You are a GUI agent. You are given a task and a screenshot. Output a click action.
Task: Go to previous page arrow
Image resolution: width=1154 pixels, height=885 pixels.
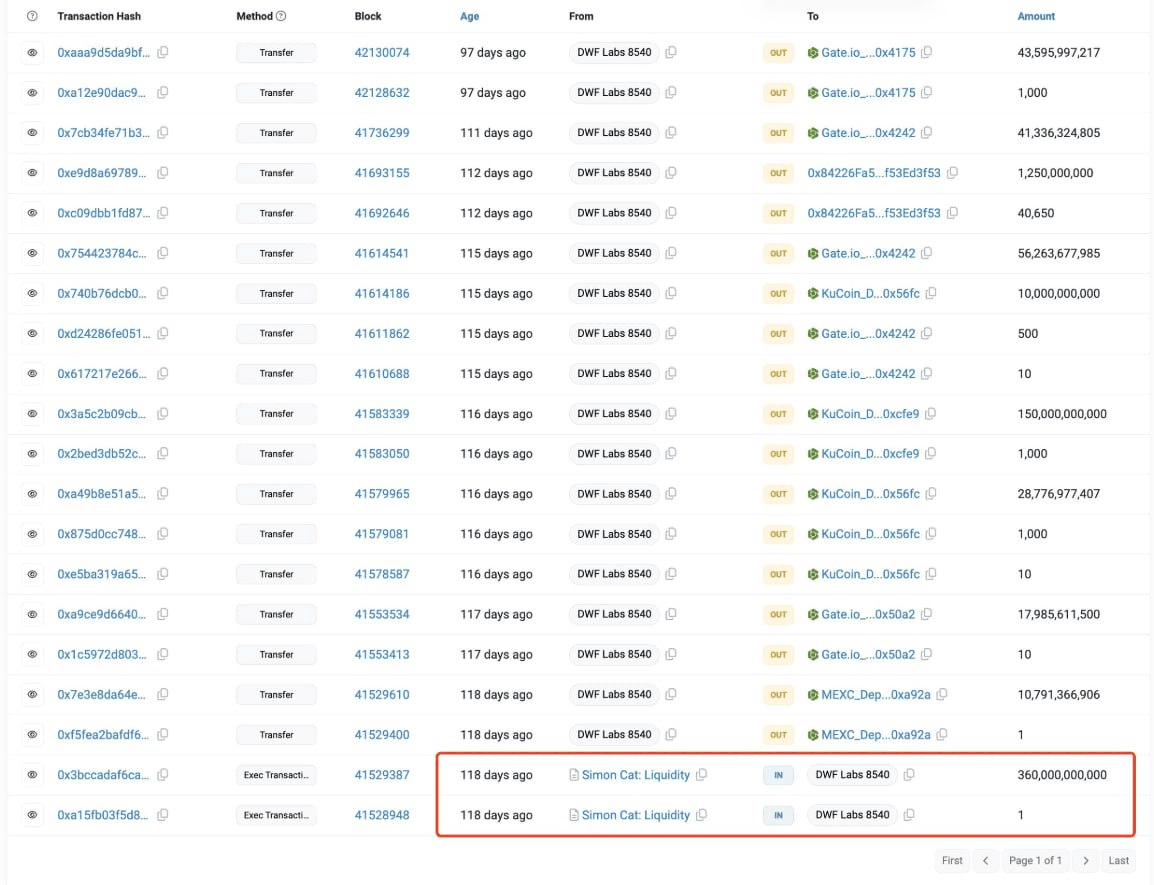(985, 860)
